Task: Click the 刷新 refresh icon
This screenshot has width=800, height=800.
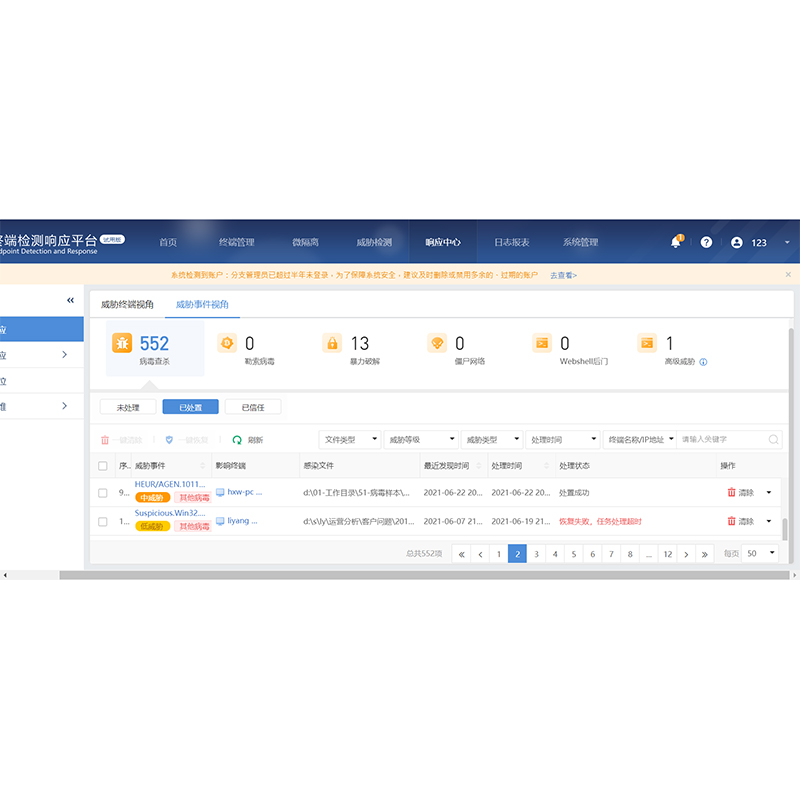Action: [237, 439]
